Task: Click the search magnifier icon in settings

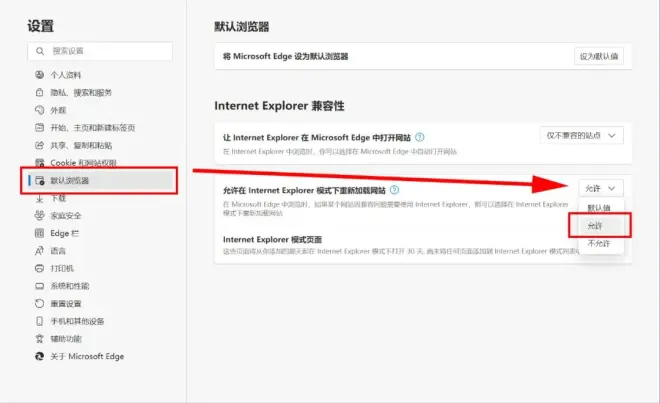Action: 40,51
